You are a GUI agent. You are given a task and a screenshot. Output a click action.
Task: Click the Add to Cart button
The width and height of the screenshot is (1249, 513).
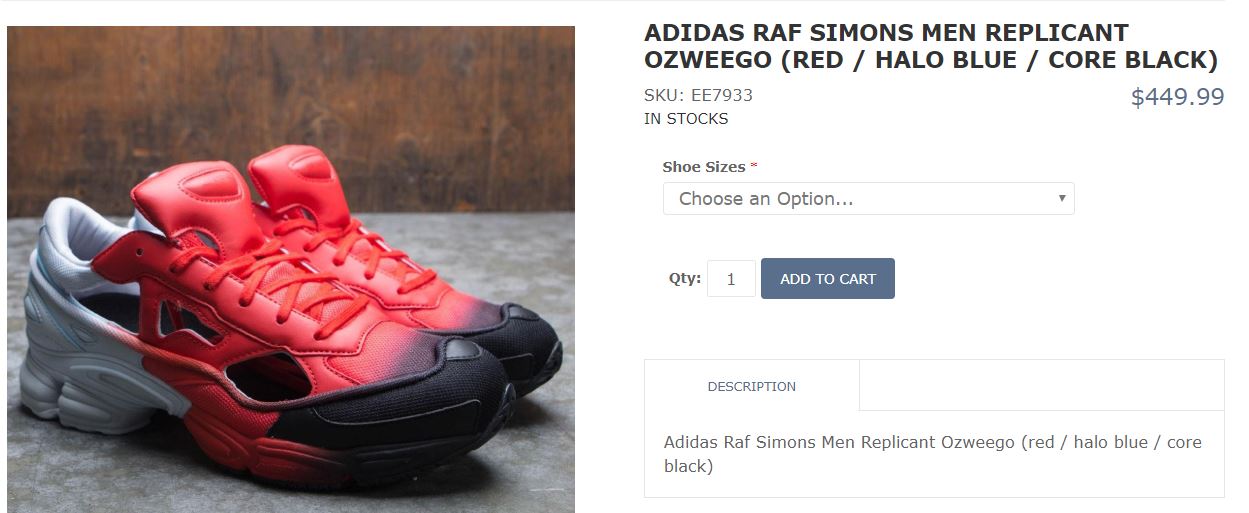tap(827, 279)
